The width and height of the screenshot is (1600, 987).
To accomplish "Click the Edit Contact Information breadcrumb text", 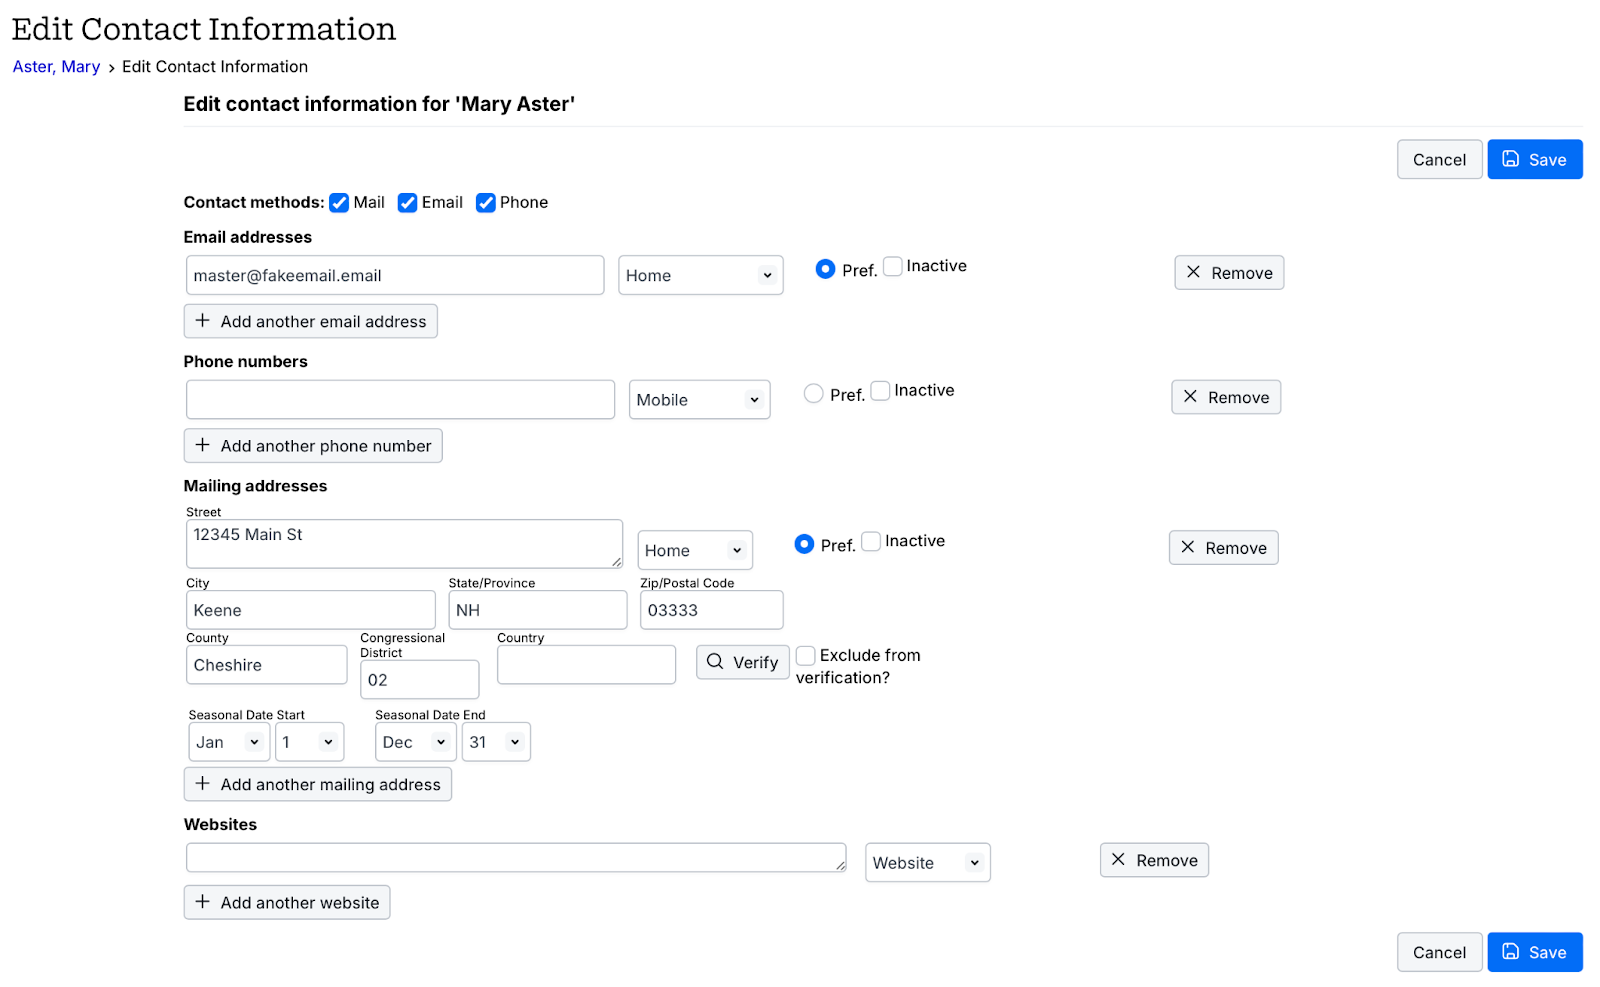I will [215, 67].
